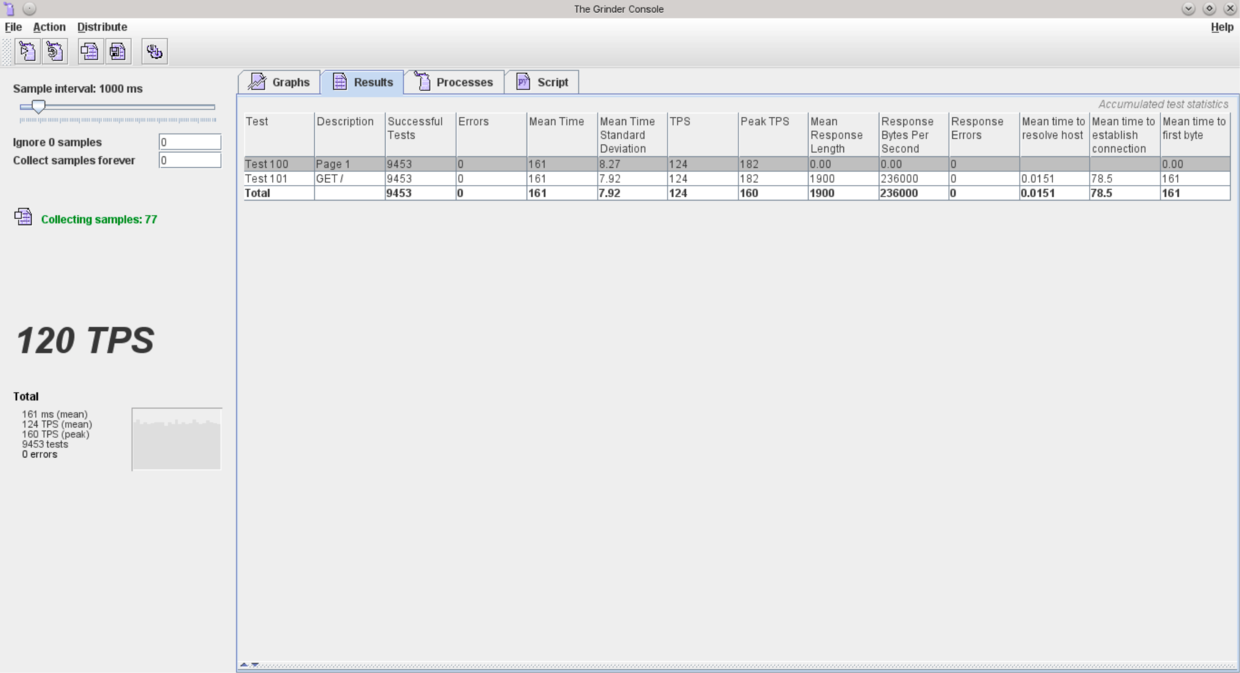The width and height of the screenshot is (1240, 673).
Task: Click the 161 ms (mean) summary line
Action: pos(55,414)
